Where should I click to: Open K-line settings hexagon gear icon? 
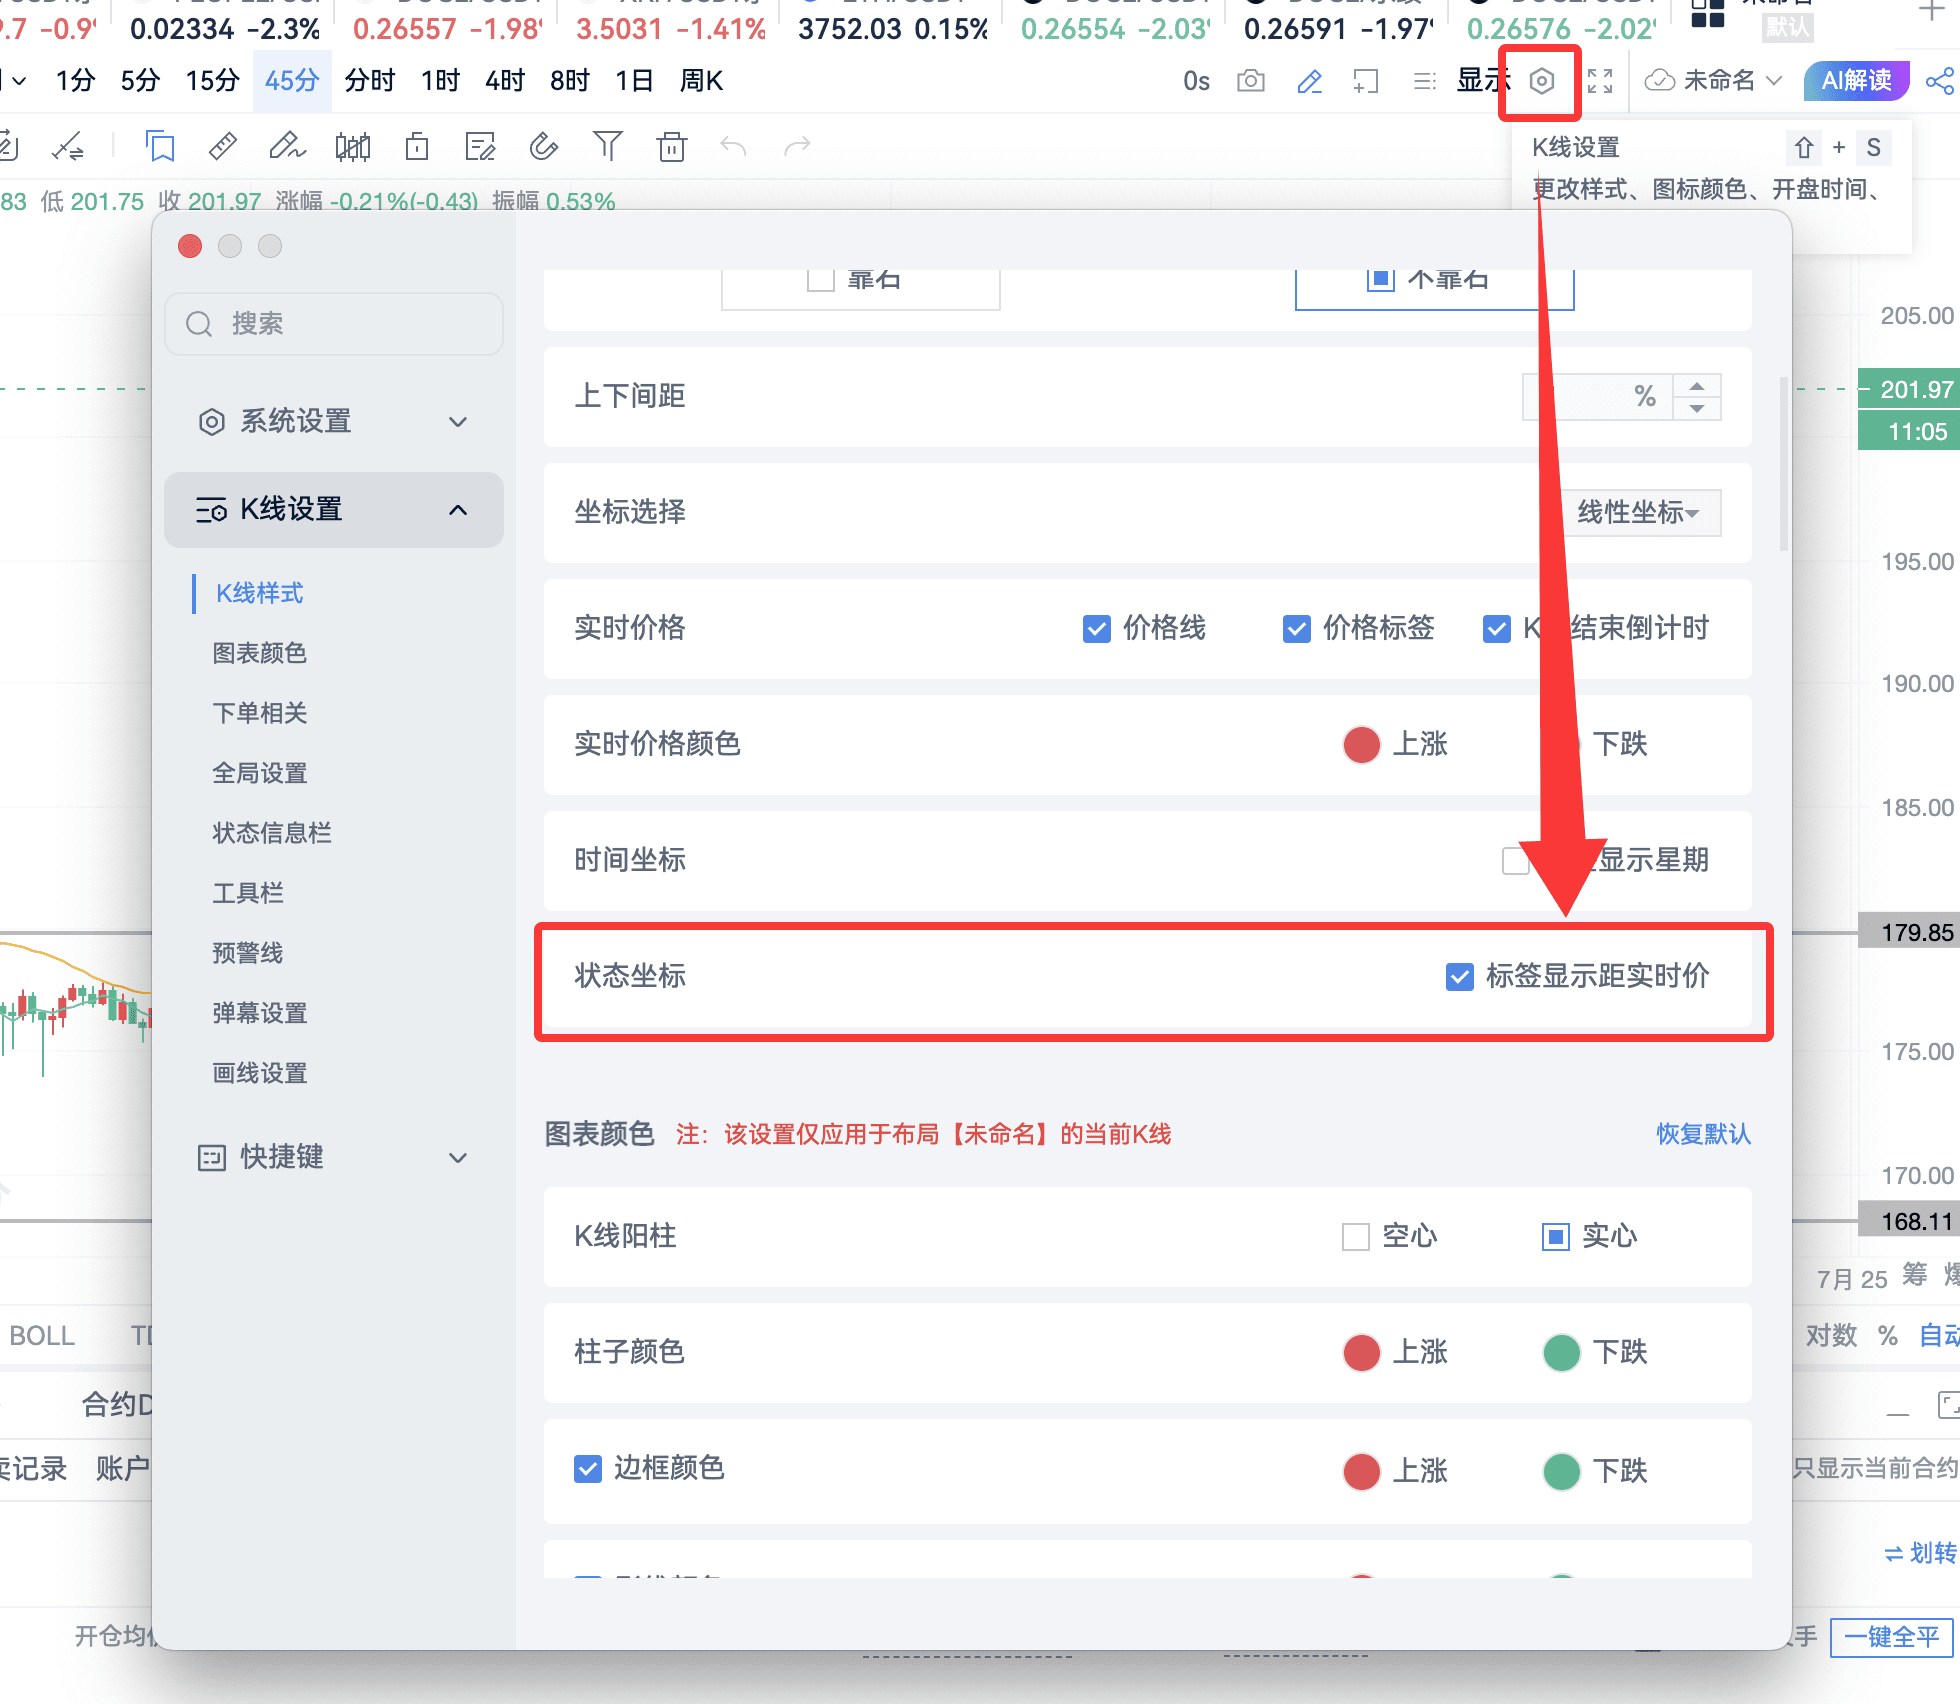1541,81
